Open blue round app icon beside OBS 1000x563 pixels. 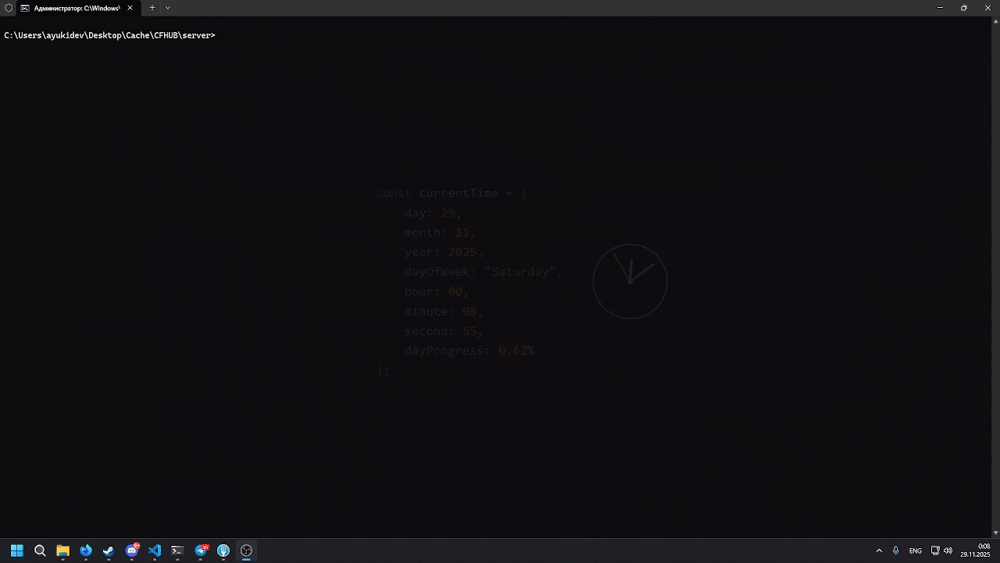coord(223,550)
